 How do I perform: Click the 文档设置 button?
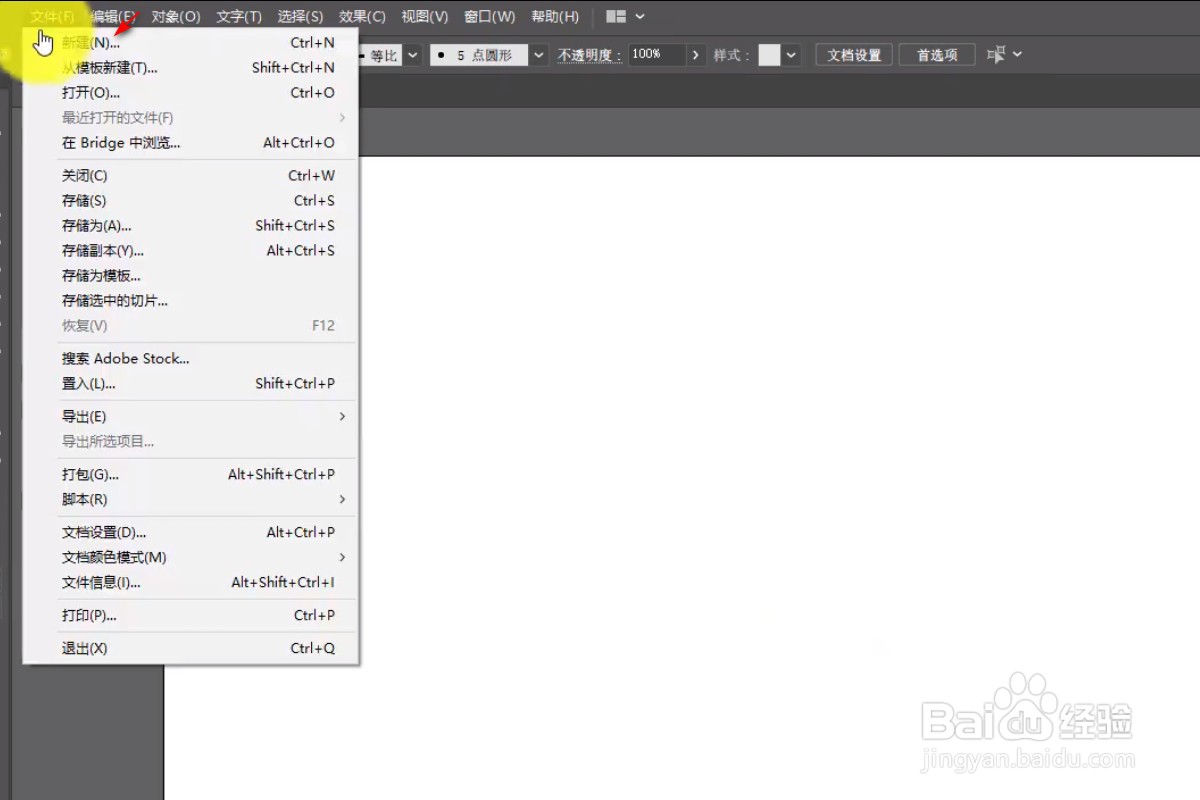point(854,55)
